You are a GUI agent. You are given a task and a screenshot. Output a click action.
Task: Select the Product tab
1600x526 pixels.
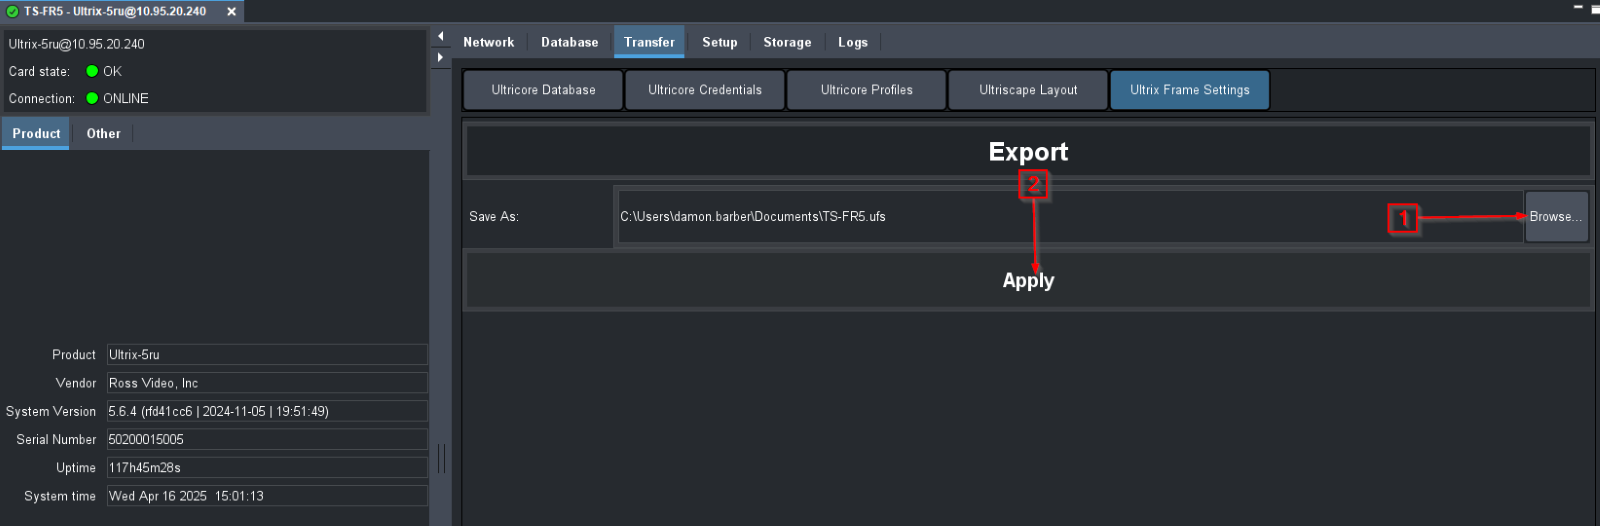point(36,133)
